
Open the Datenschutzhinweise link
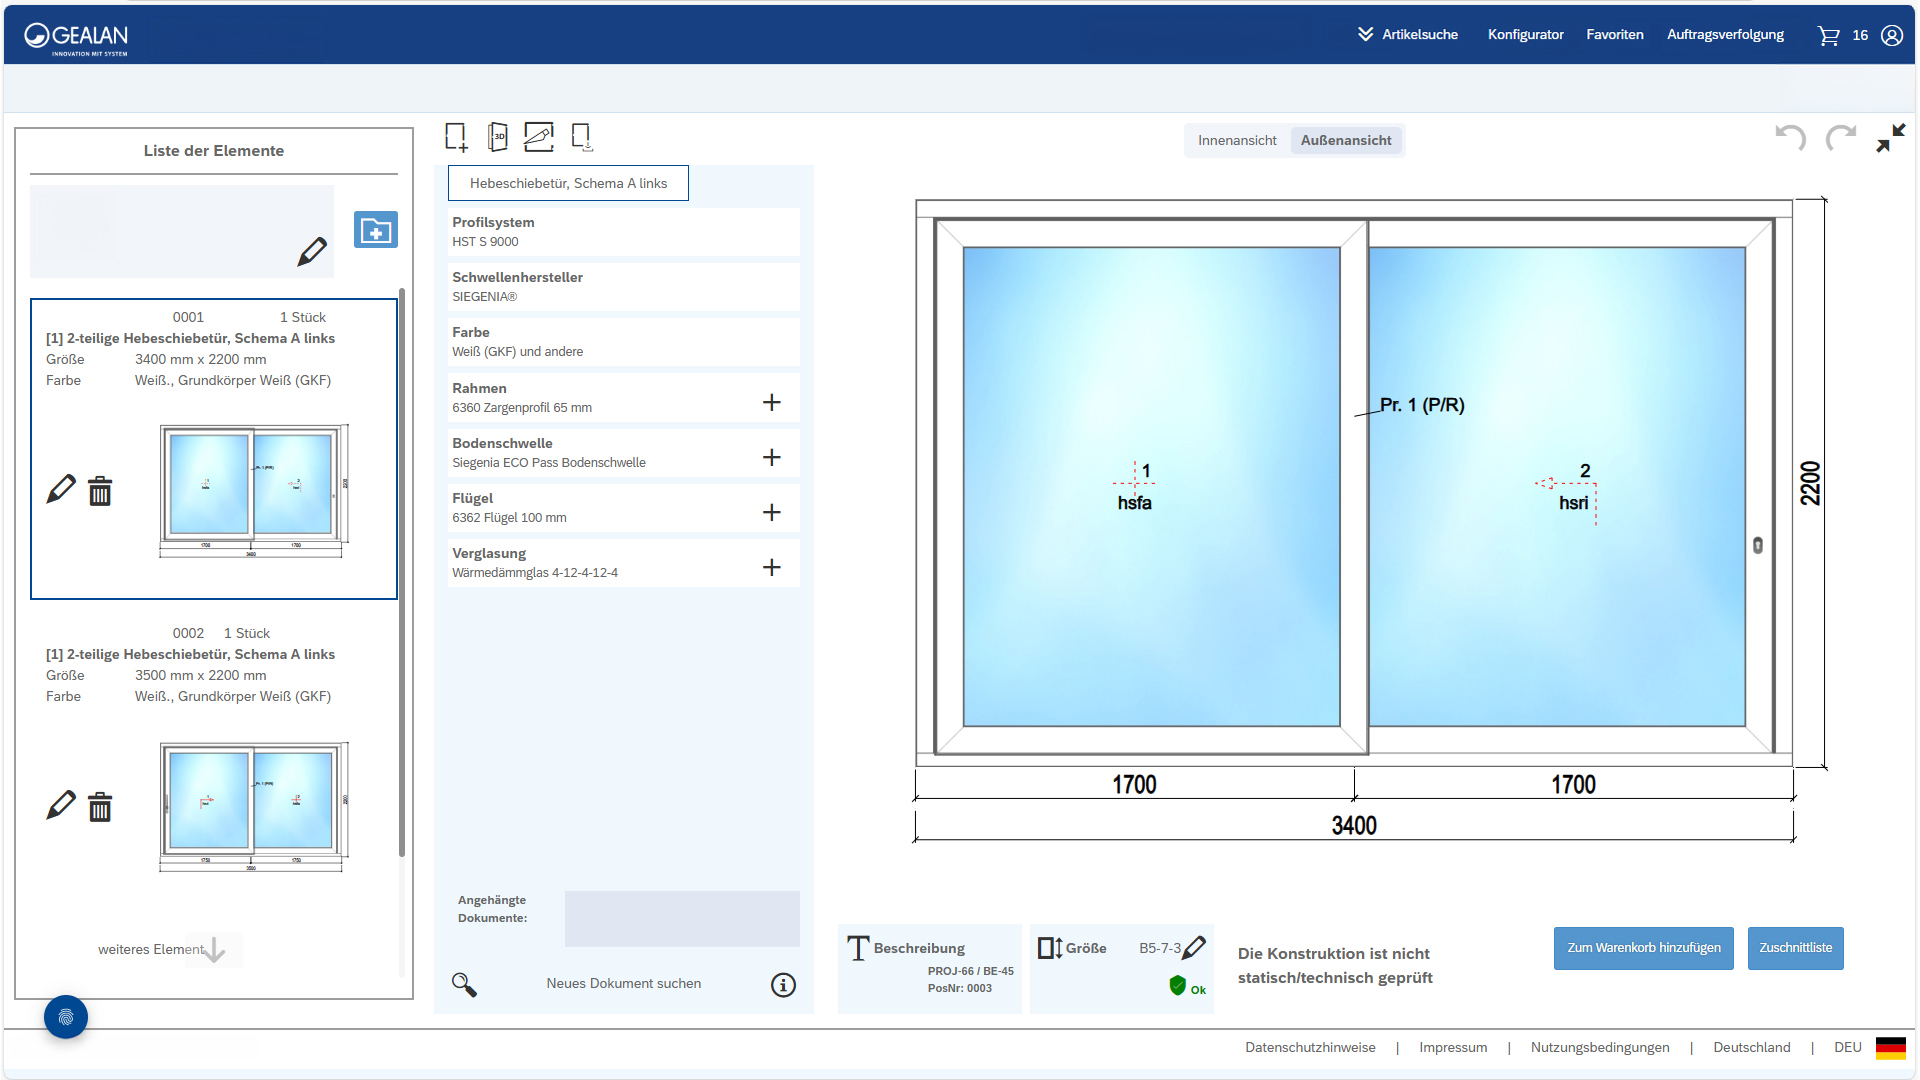coord(1310,1048)
